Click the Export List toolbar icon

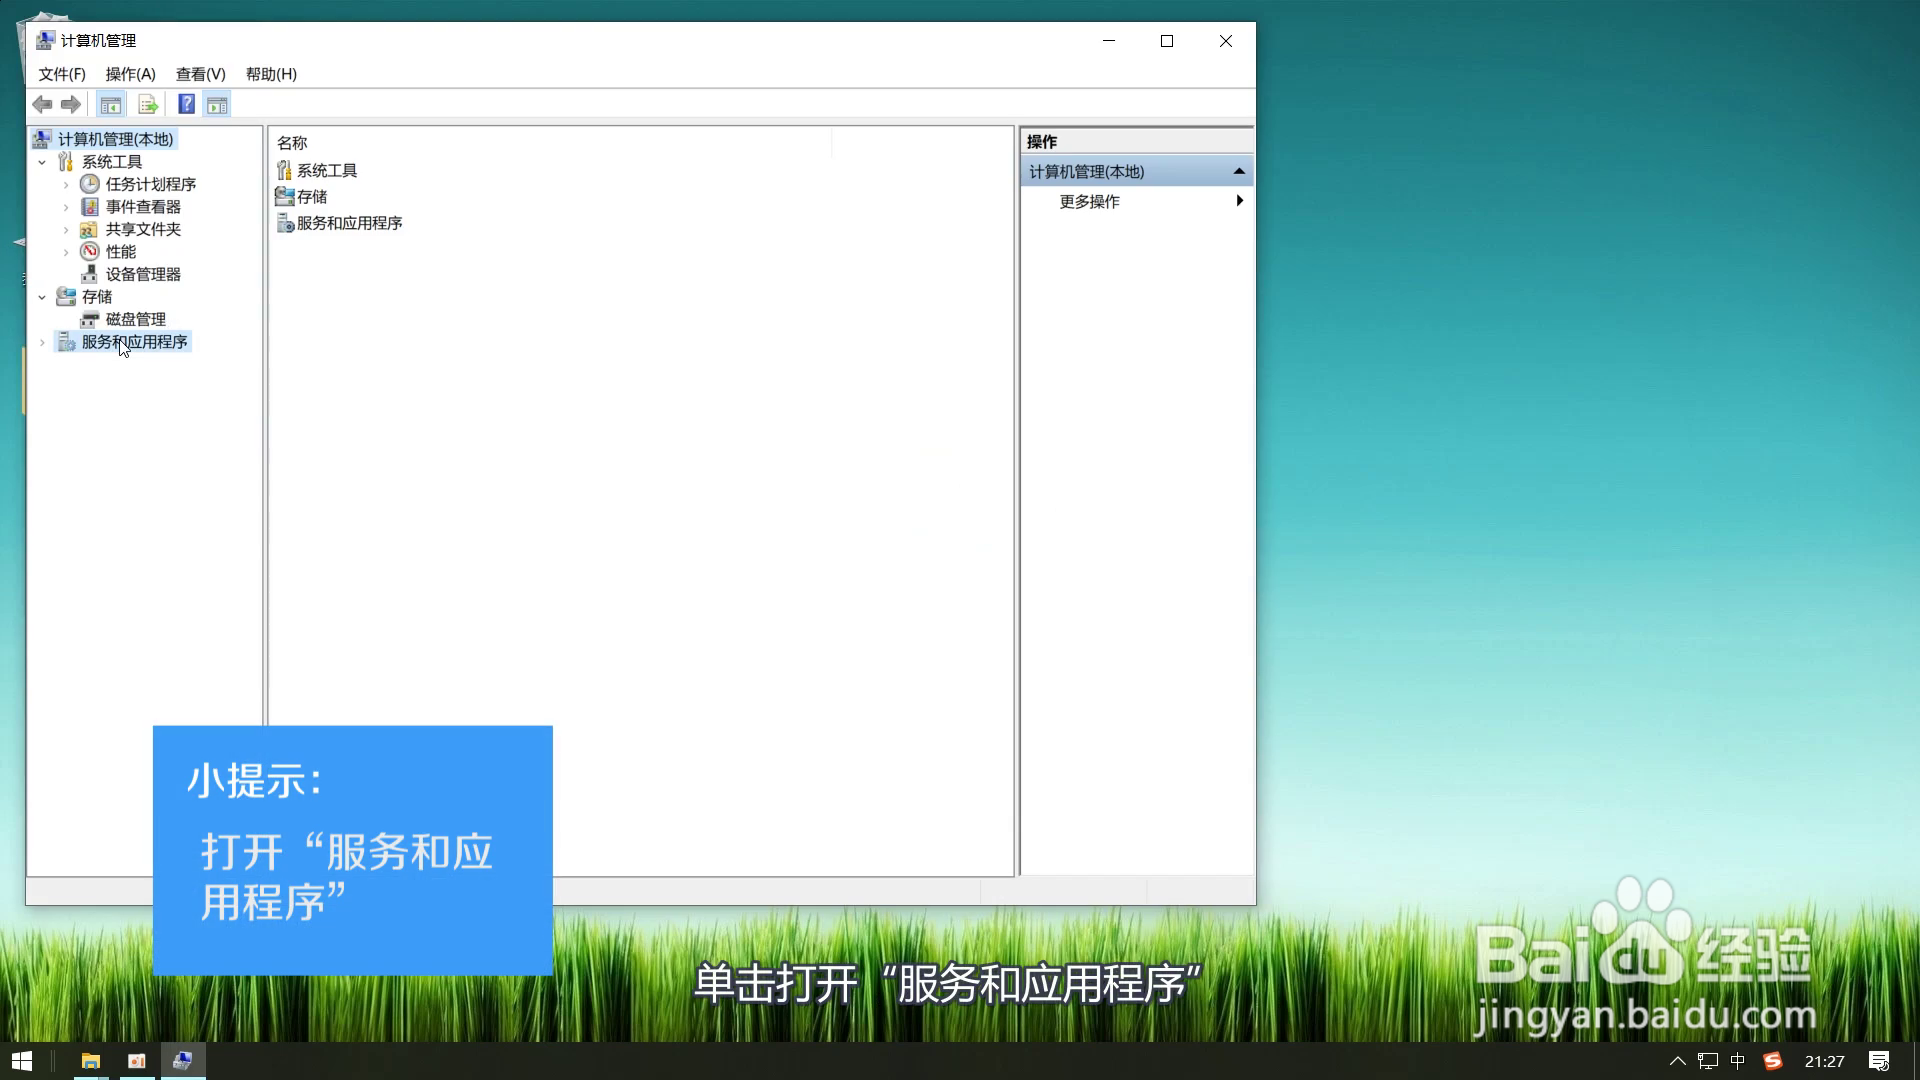(148, 104)
